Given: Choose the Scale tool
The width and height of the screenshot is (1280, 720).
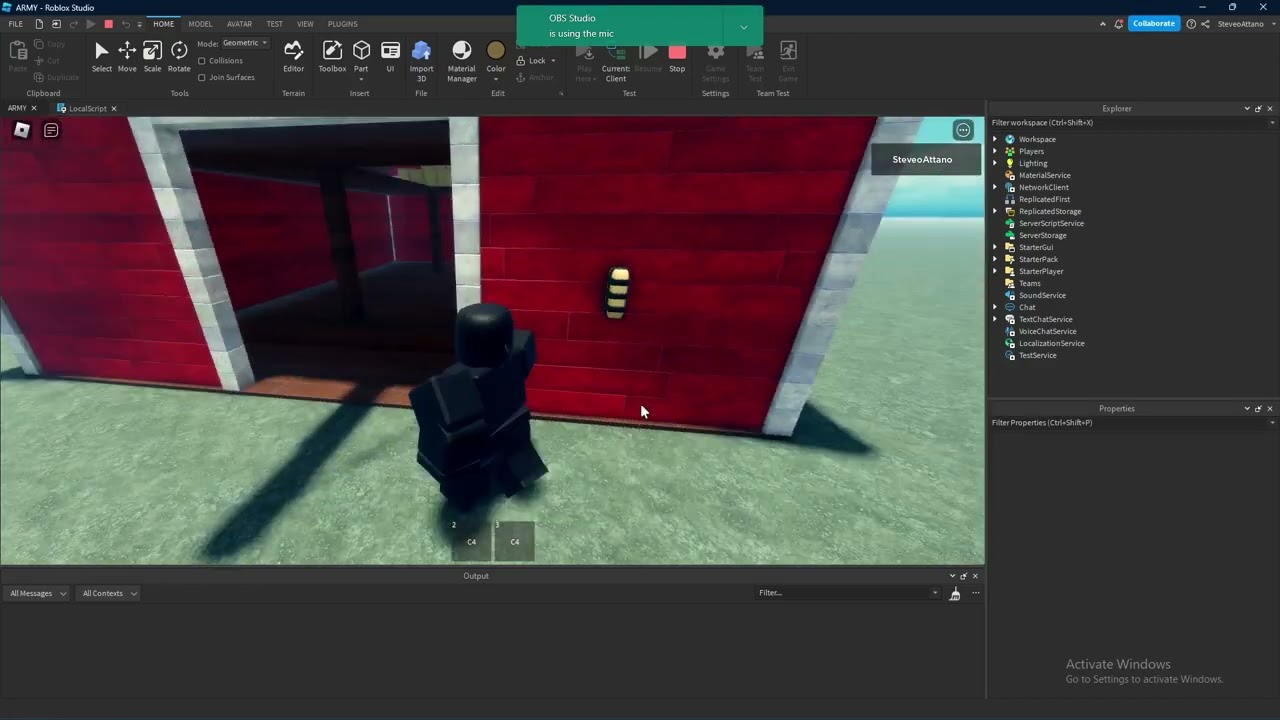Looking at the screenshot, I should [152, 57].
